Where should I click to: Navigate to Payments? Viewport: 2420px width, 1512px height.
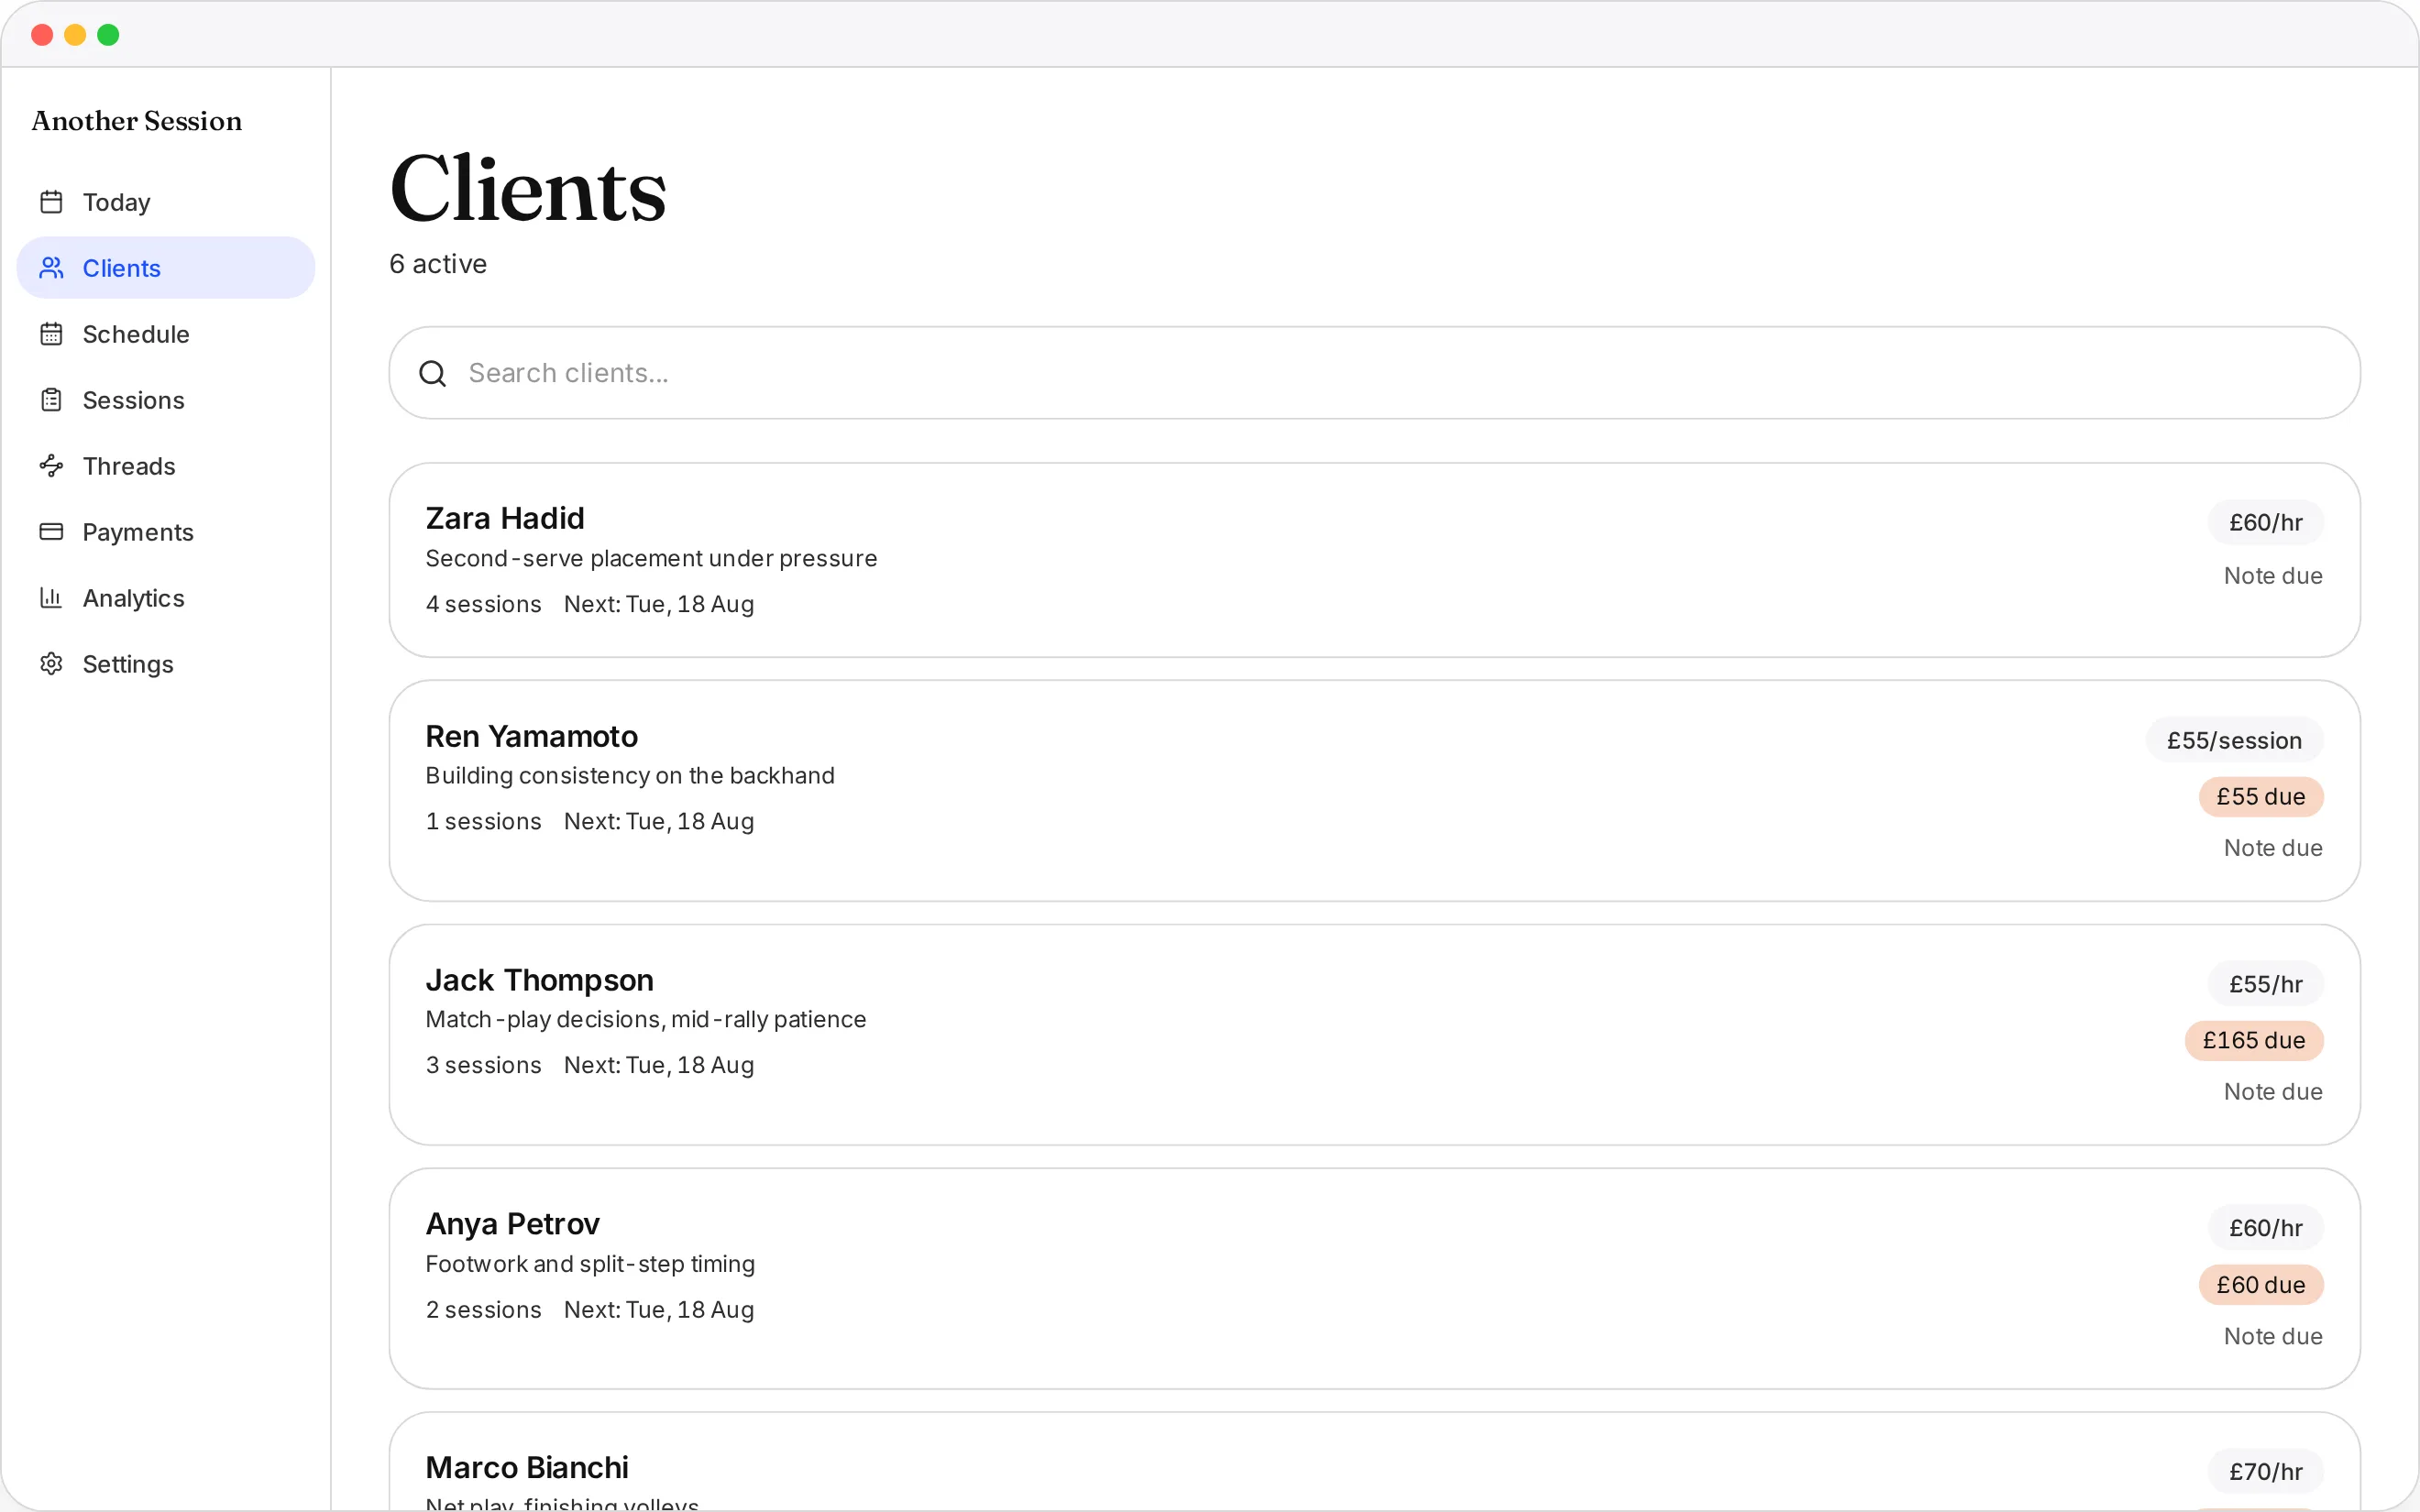click(x=166, y=532)
